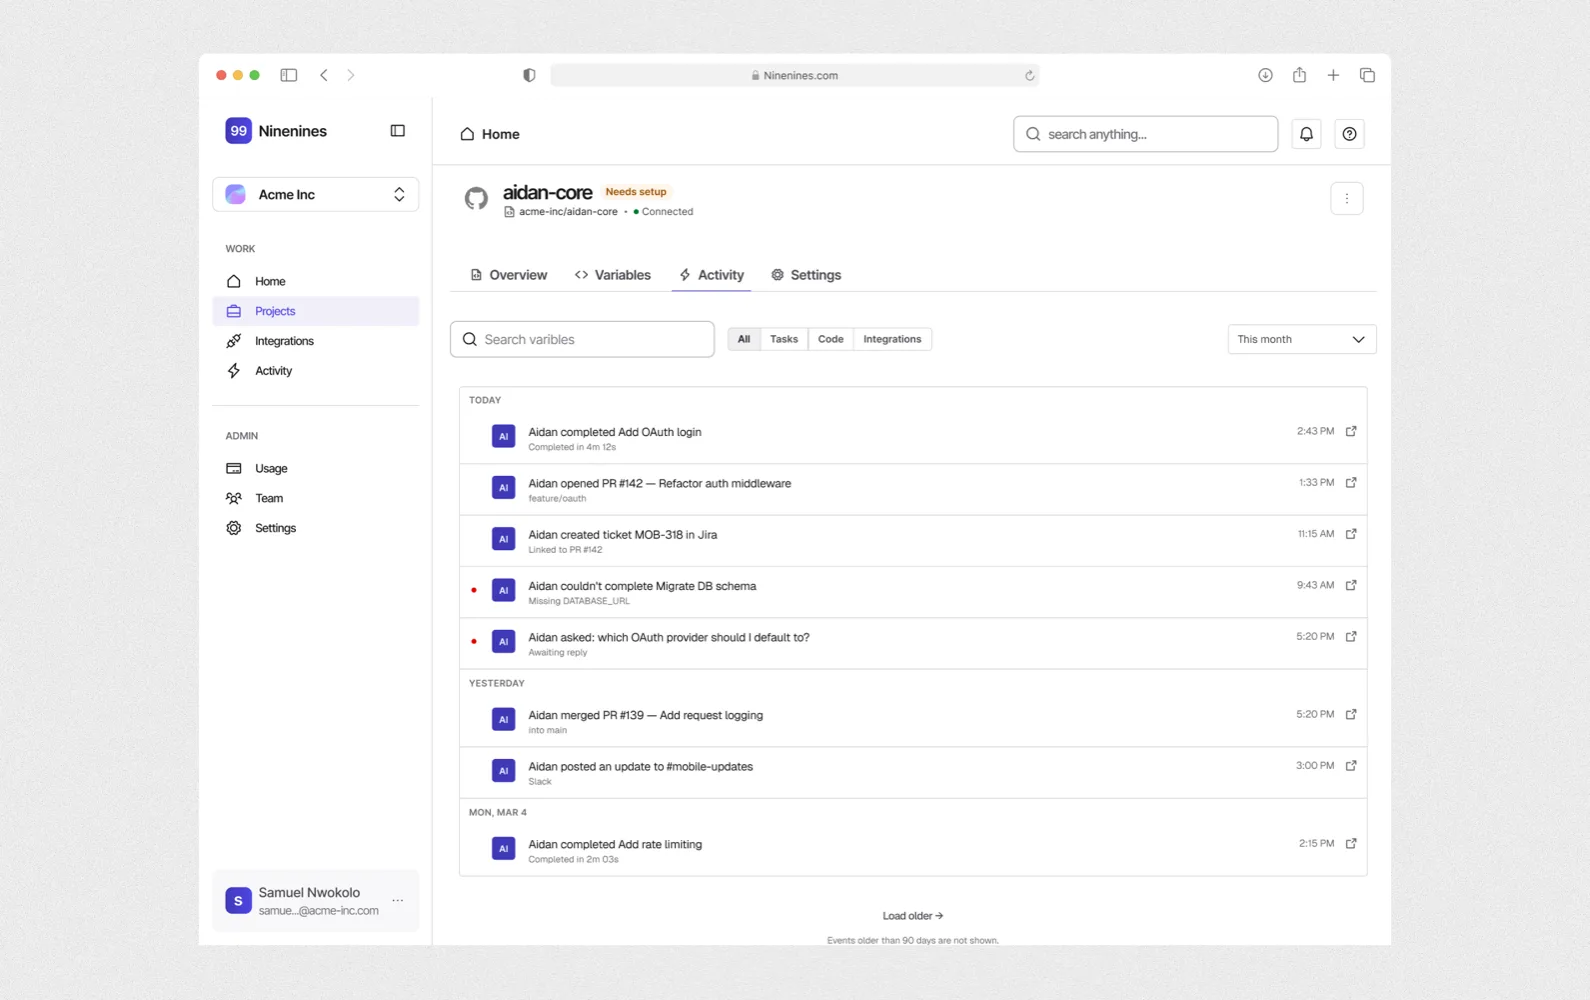Open external link for PR #139 merge

1351,714
